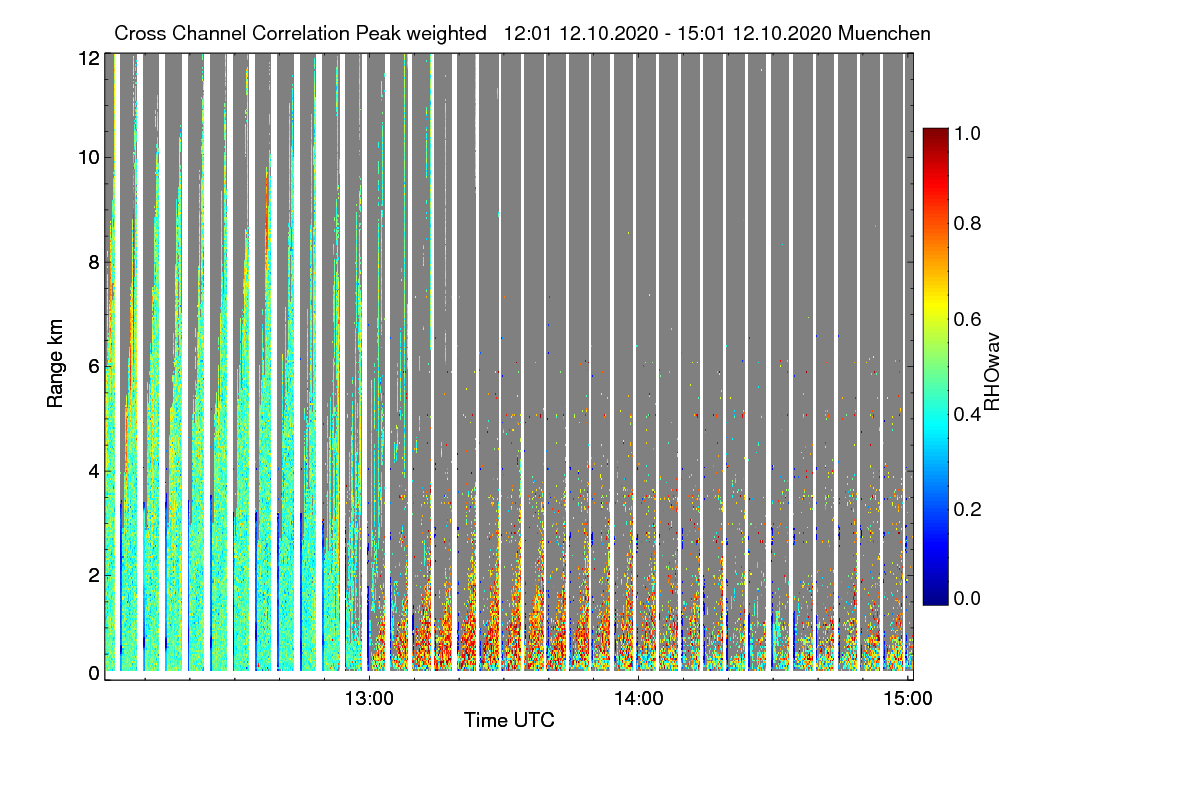The width and height of the screenshot is (1200, 800).
Task: Click the station name 'Muenchen' in the title
Action: 885,33
